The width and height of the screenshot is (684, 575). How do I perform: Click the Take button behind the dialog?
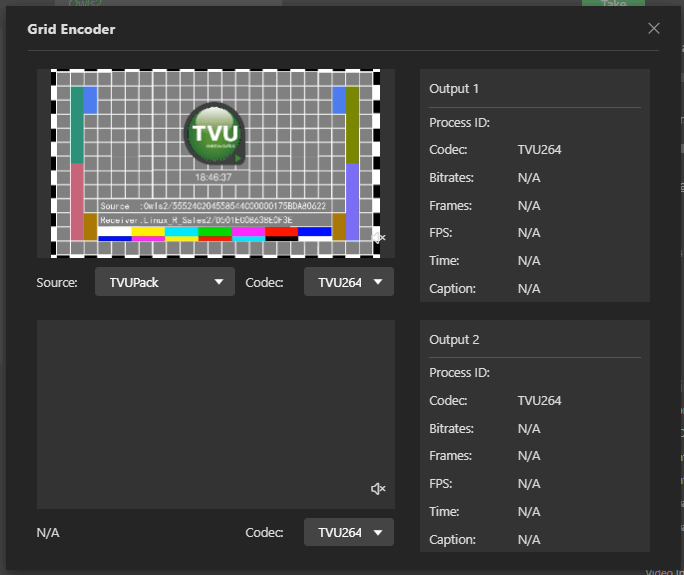pos(613,3)
